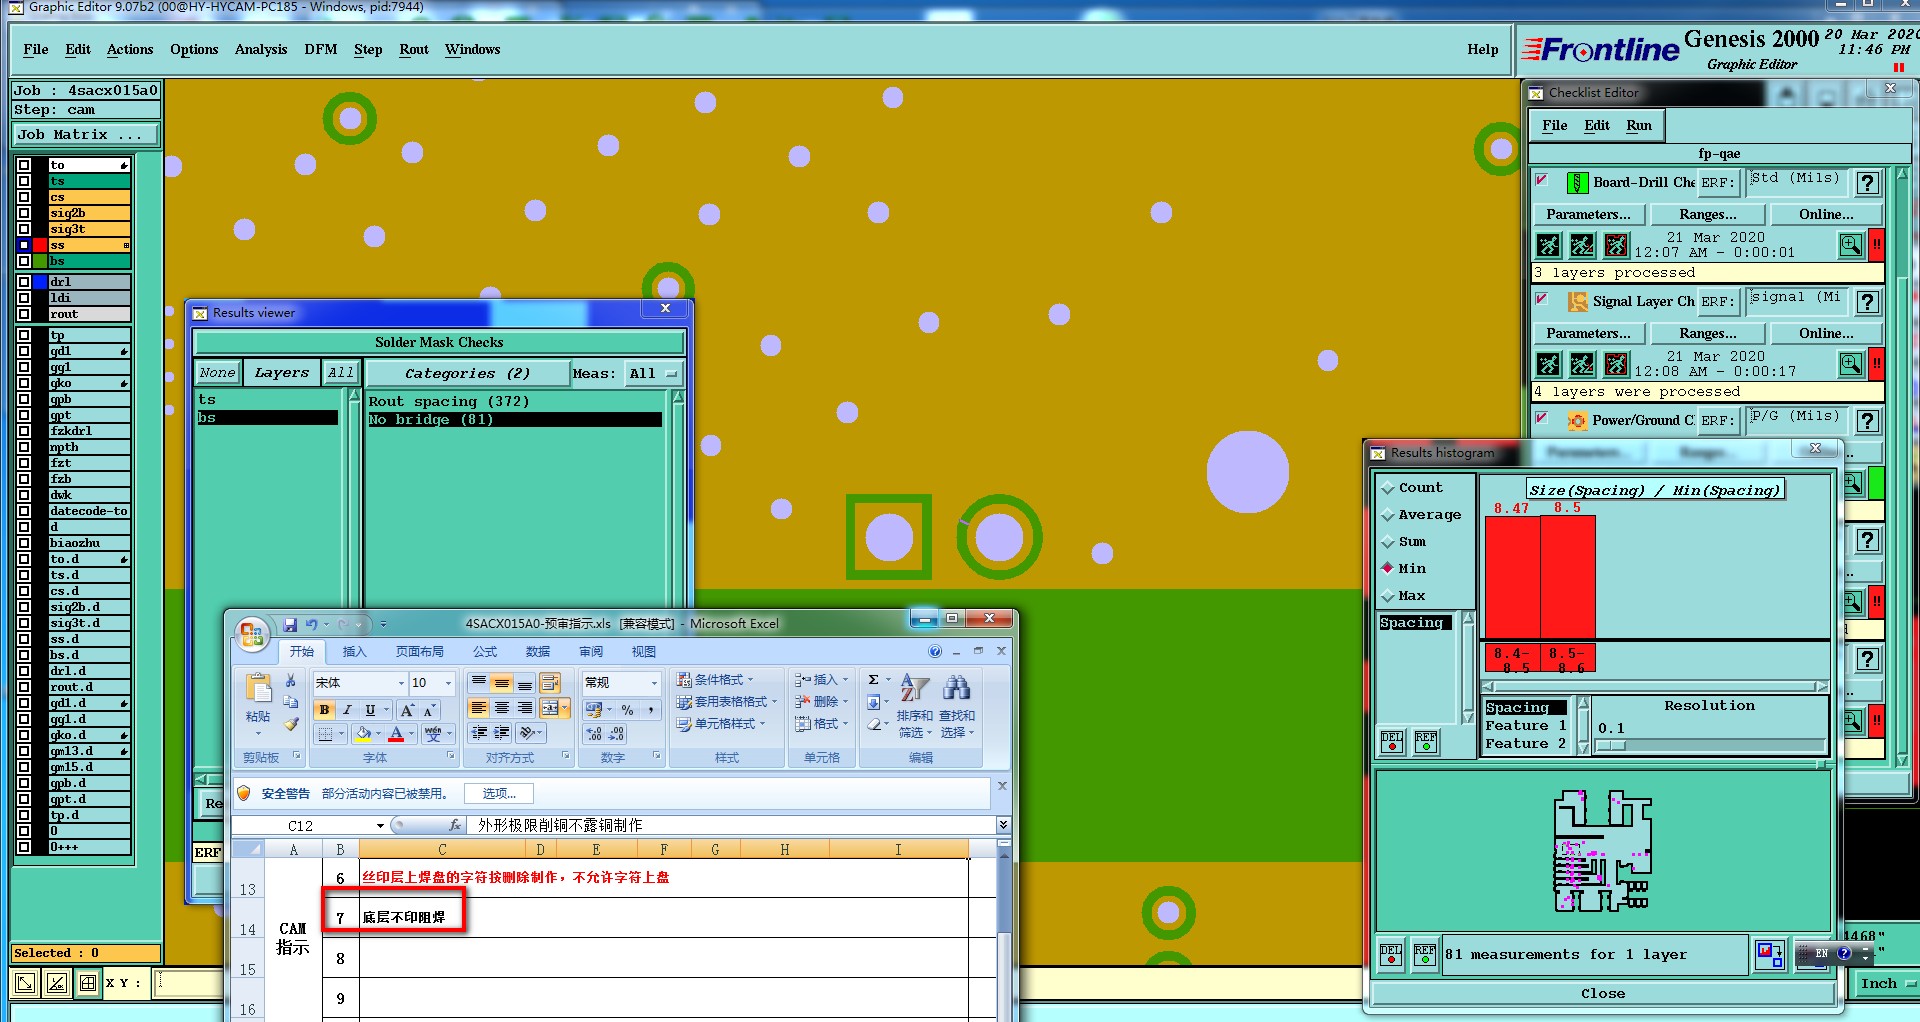Click the security warning Options button in Excel
This screenshot has height=1022, width=1920.
(x=499, y=794)
